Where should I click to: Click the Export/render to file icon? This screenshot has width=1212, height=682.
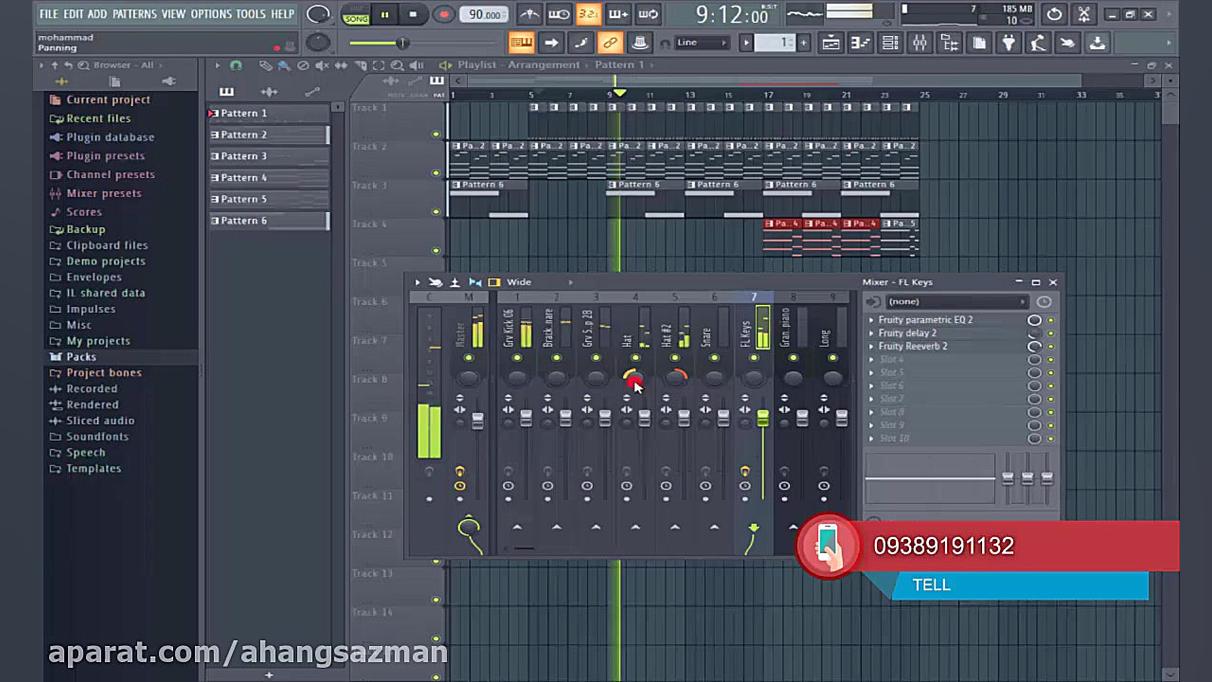coord(1097,43)
